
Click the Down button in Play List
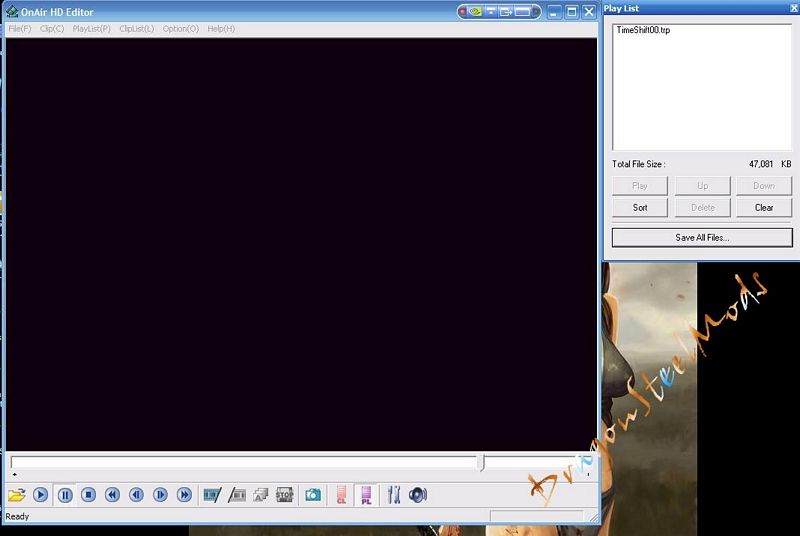[x=764, y=186]
